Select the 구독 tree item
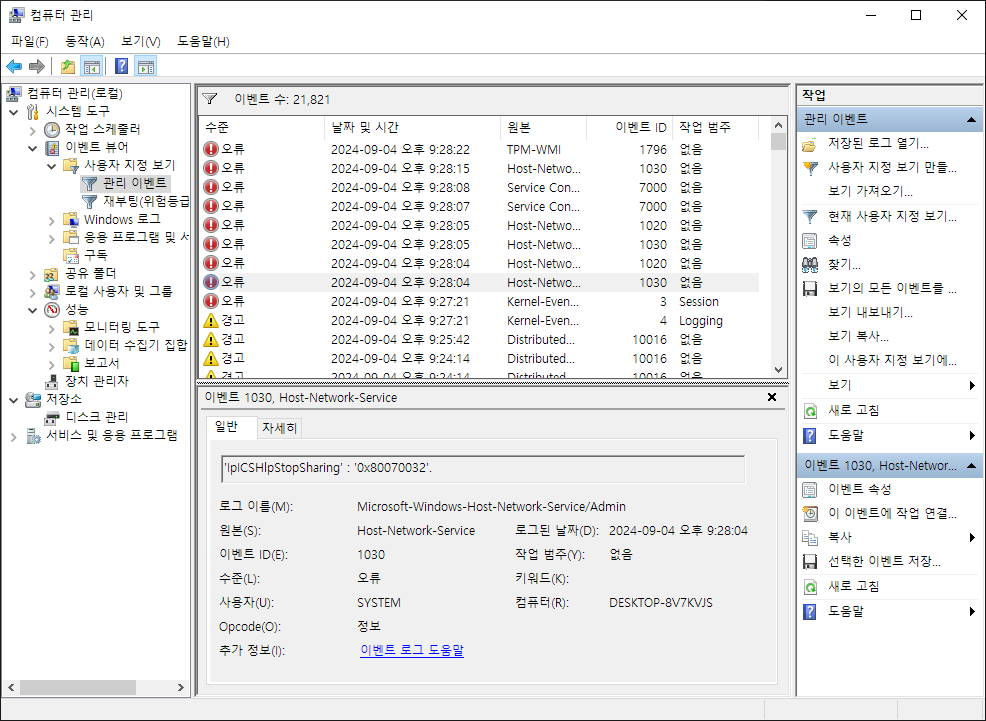This screenshot has width=986, height=721. [x=96, y=255]
